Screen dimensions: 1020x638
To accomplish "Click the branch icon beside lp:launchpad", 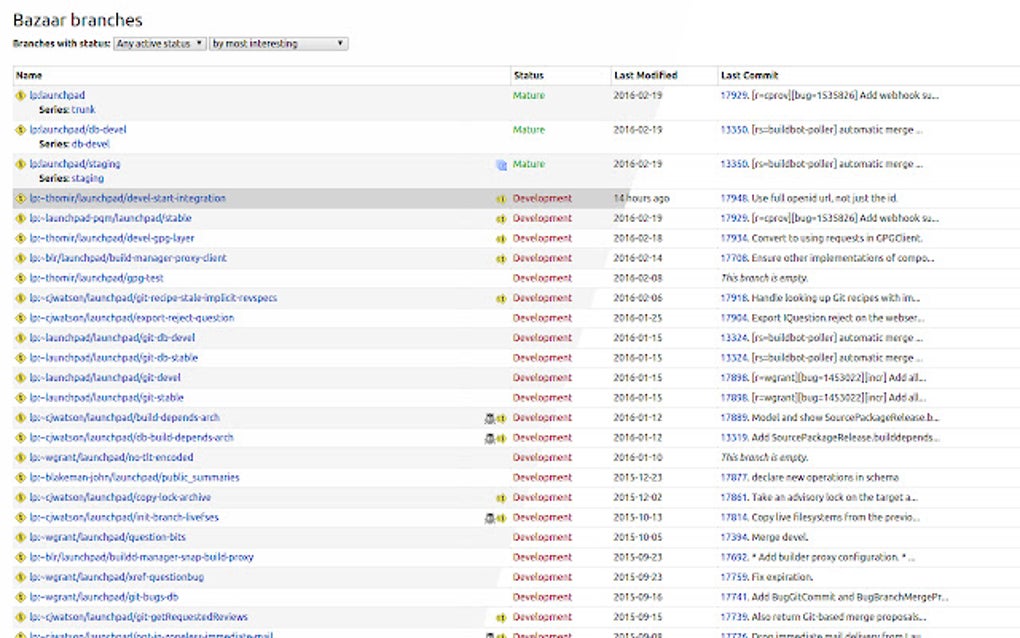I will [20, 96].
